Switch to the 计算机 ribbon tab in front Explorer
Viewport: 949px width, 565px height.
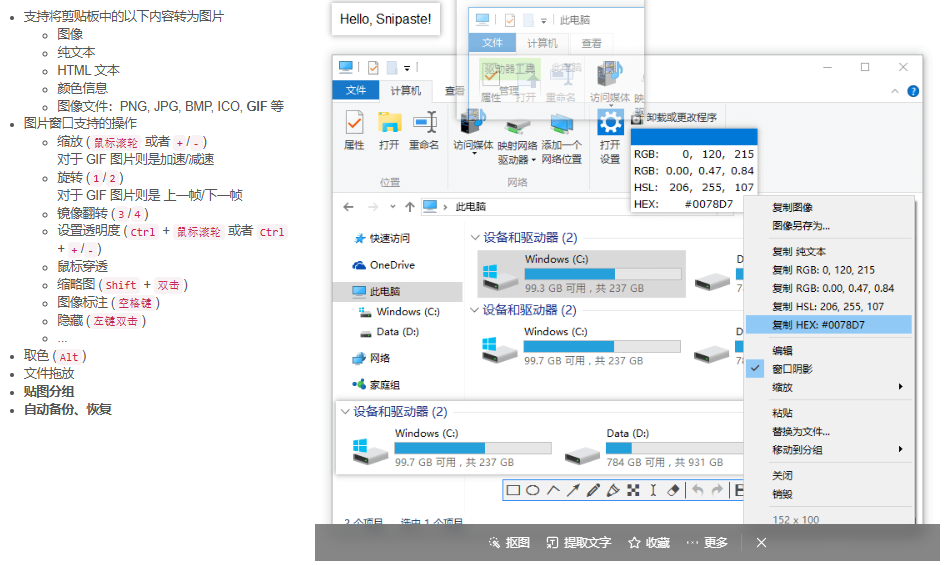click(406, 91)
